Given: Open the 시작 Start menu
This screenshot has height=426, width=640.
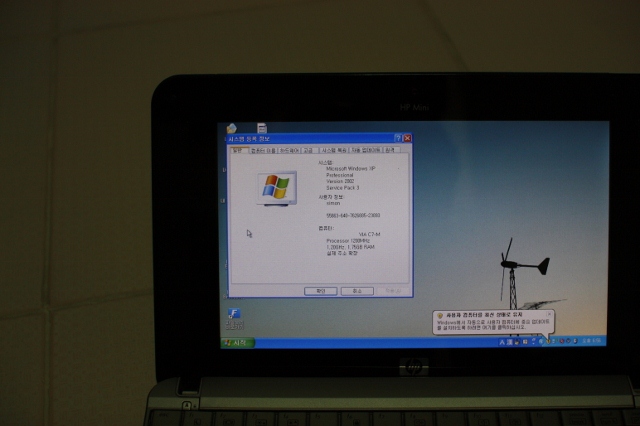Looking at the screenshot, I should click(x=238, y=343).
